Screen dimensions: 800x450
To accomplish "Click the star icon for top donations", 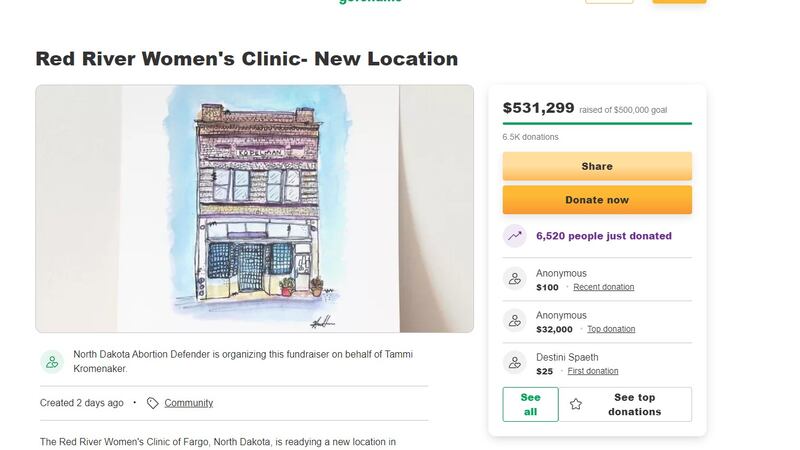I will click(x=576, y=404).
